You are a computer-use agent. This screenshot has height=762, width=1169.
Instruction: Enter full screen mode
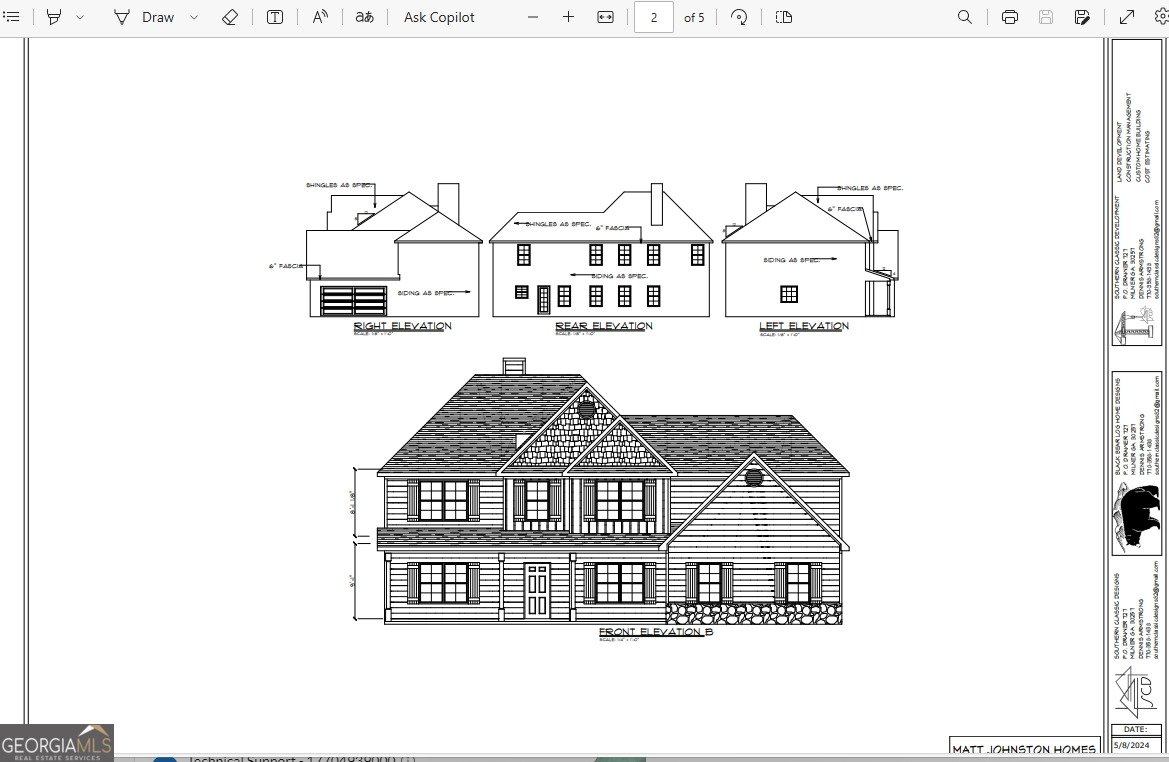click(1127, 16)
